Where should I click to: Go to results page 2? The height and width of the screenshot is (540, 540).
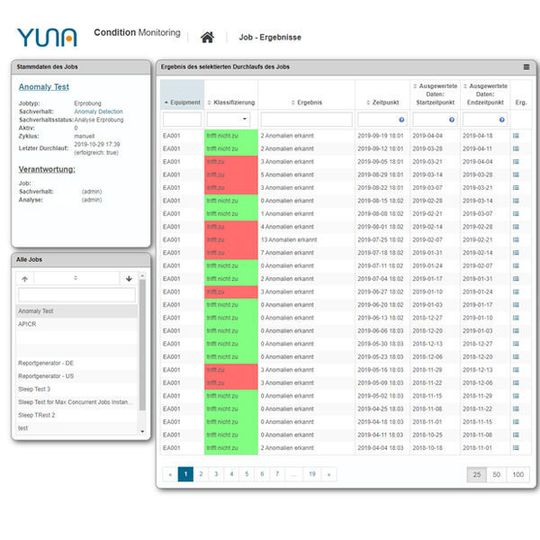click(x=201, y=474)
